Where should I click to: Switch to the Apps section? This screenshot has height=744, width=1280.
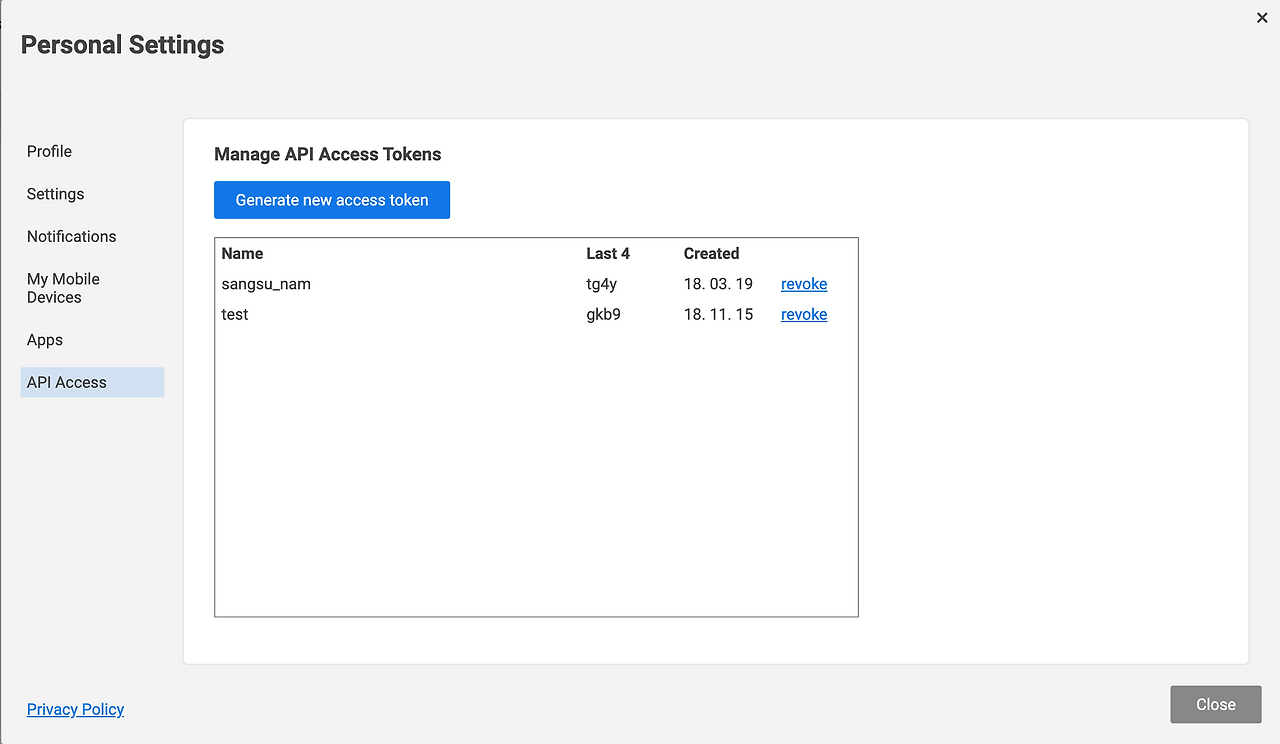tap(45, 340)
